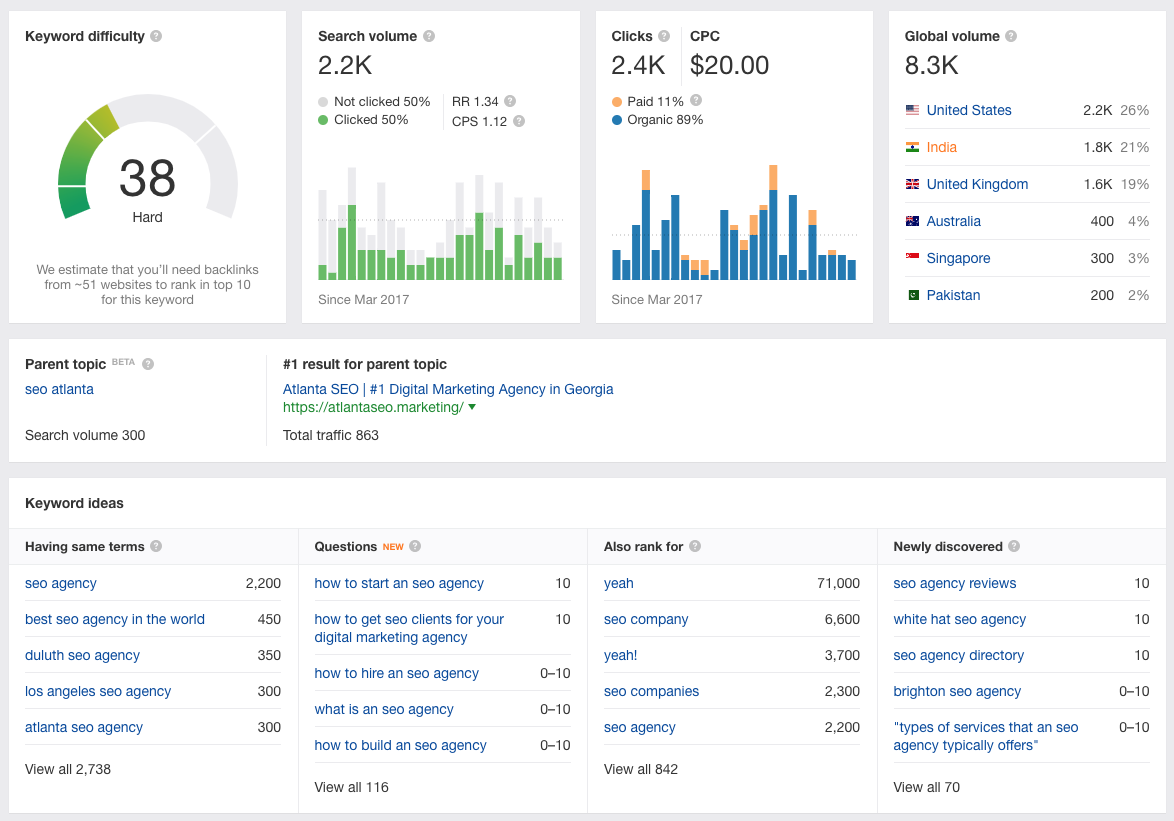Click the RR 1.34 help icon

[x=510, y=101]
